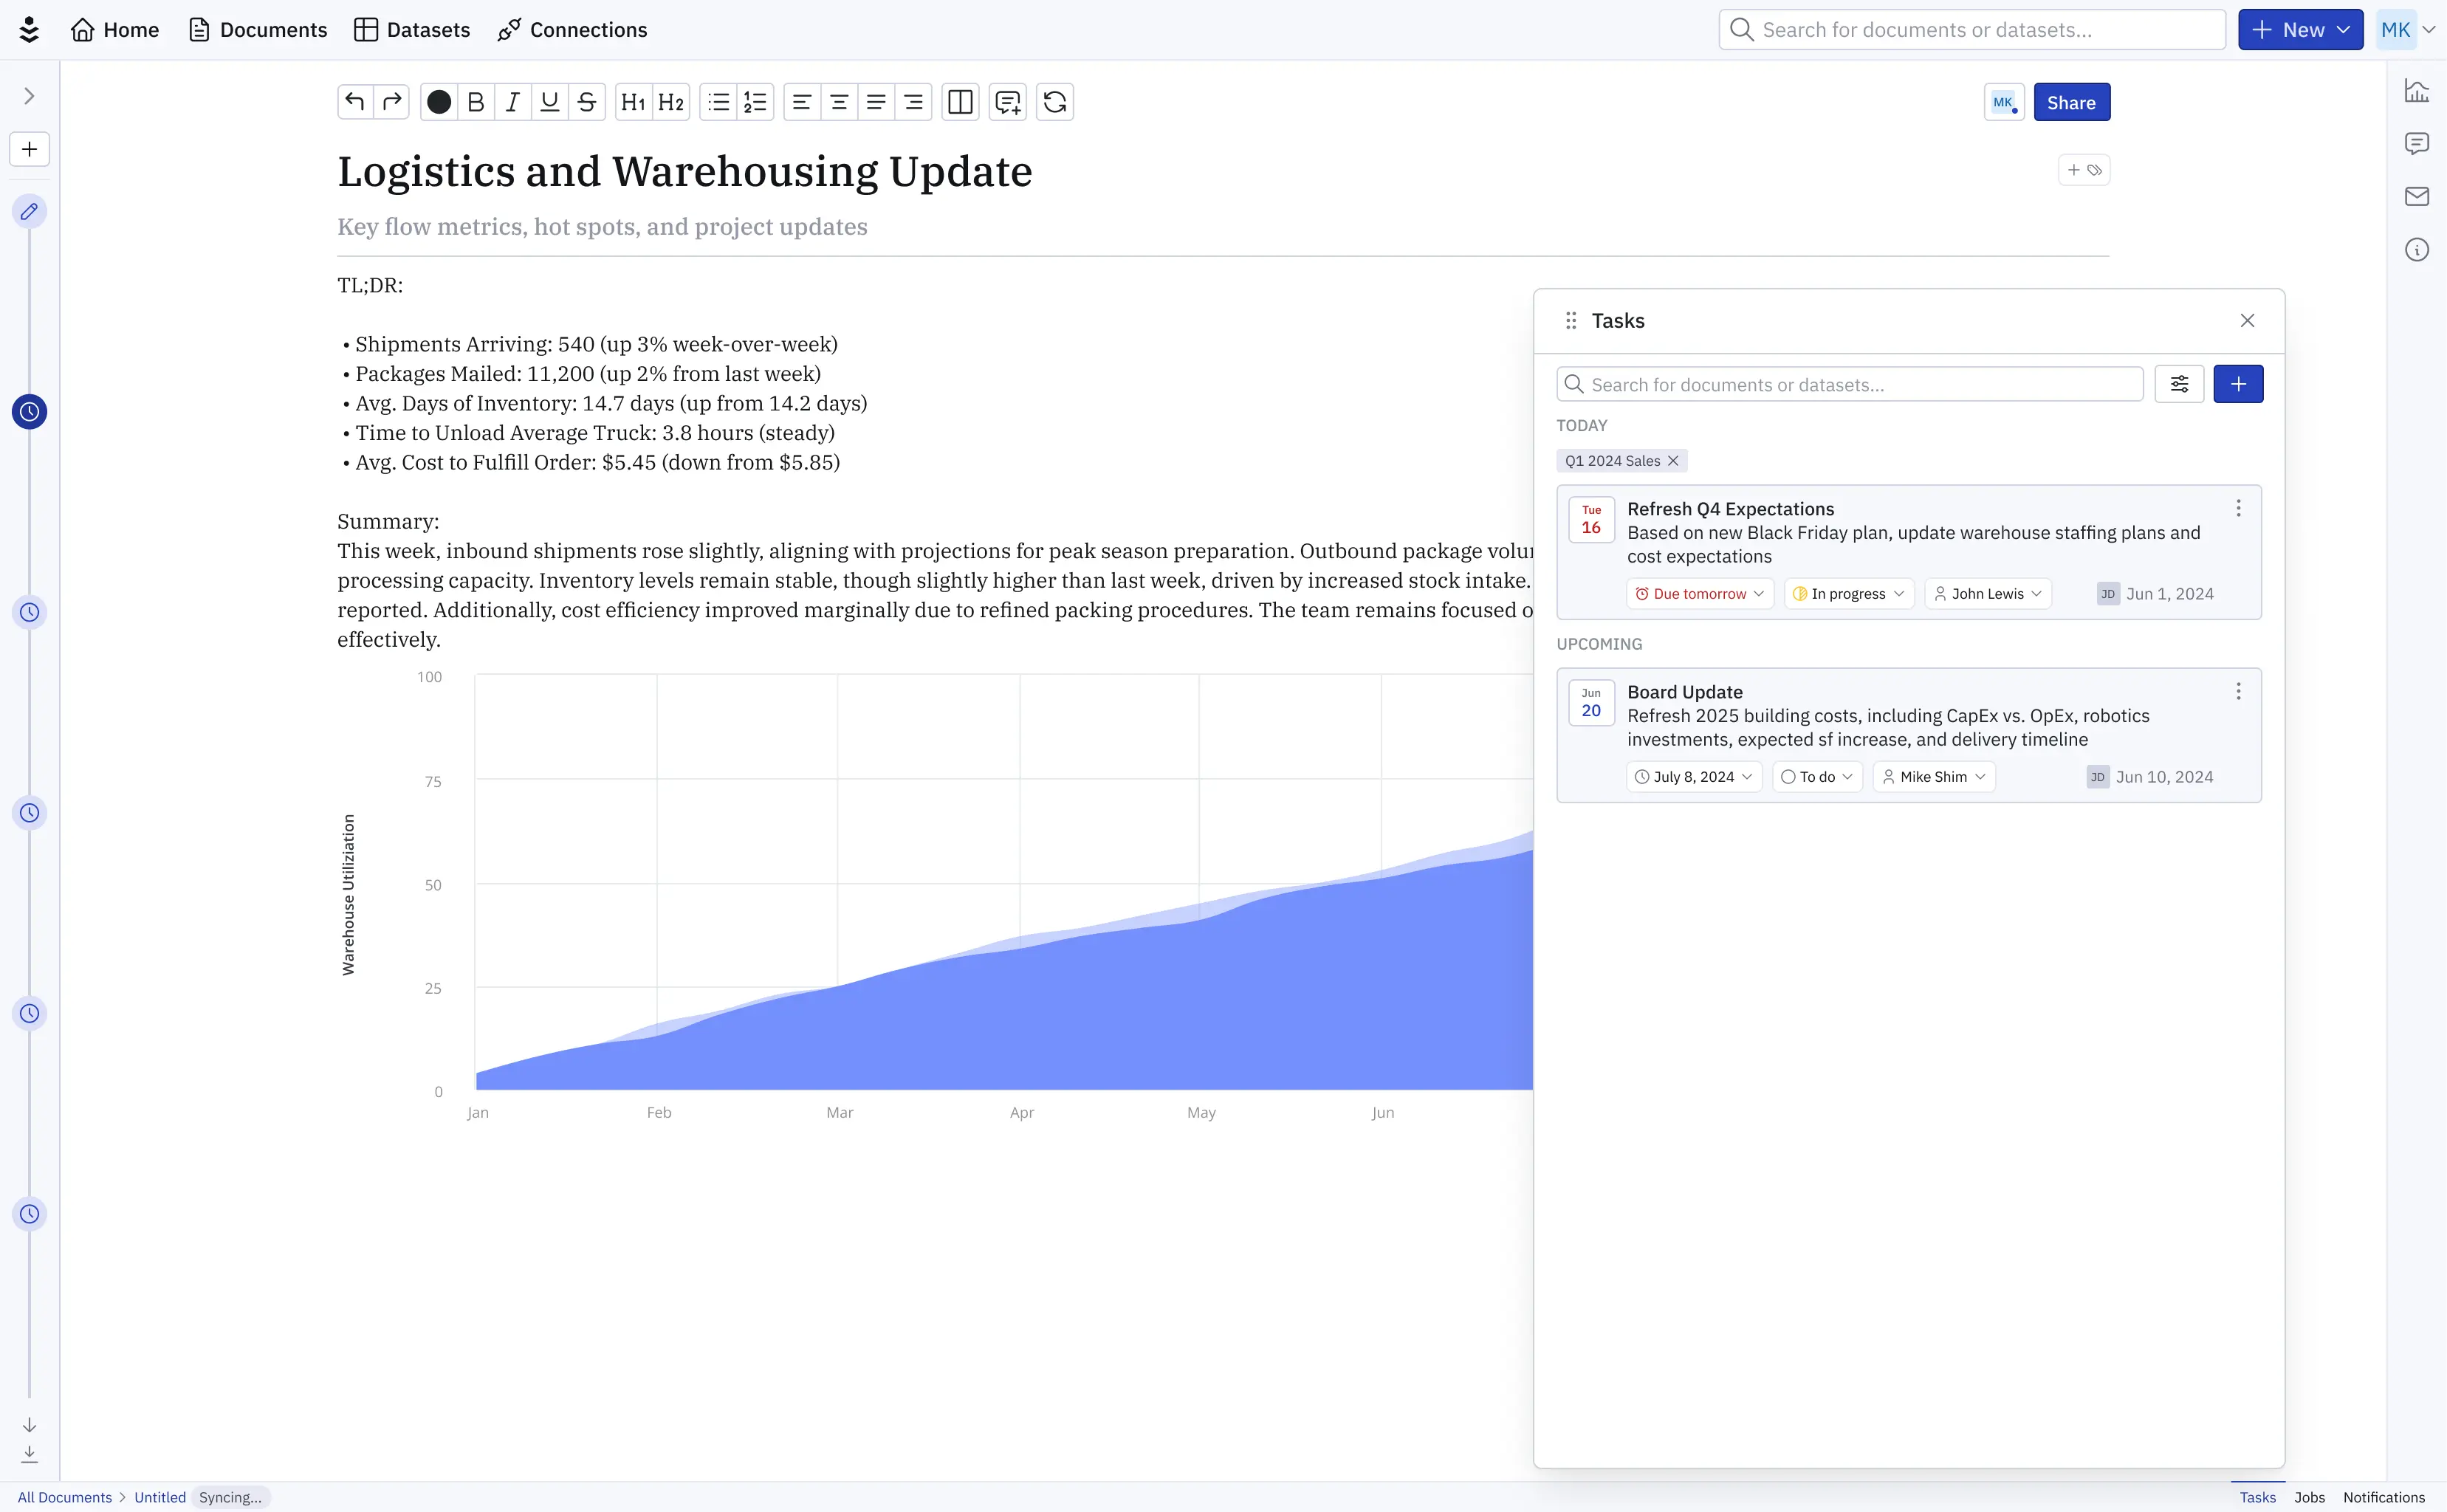Insert a bulleted list
Viewport: 2447px width, 1512px height.
point(718,101)
